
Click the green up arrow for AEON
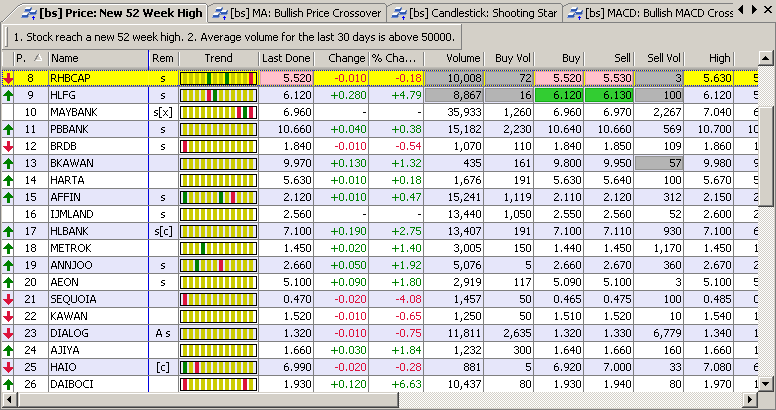(x=8, y=282)
